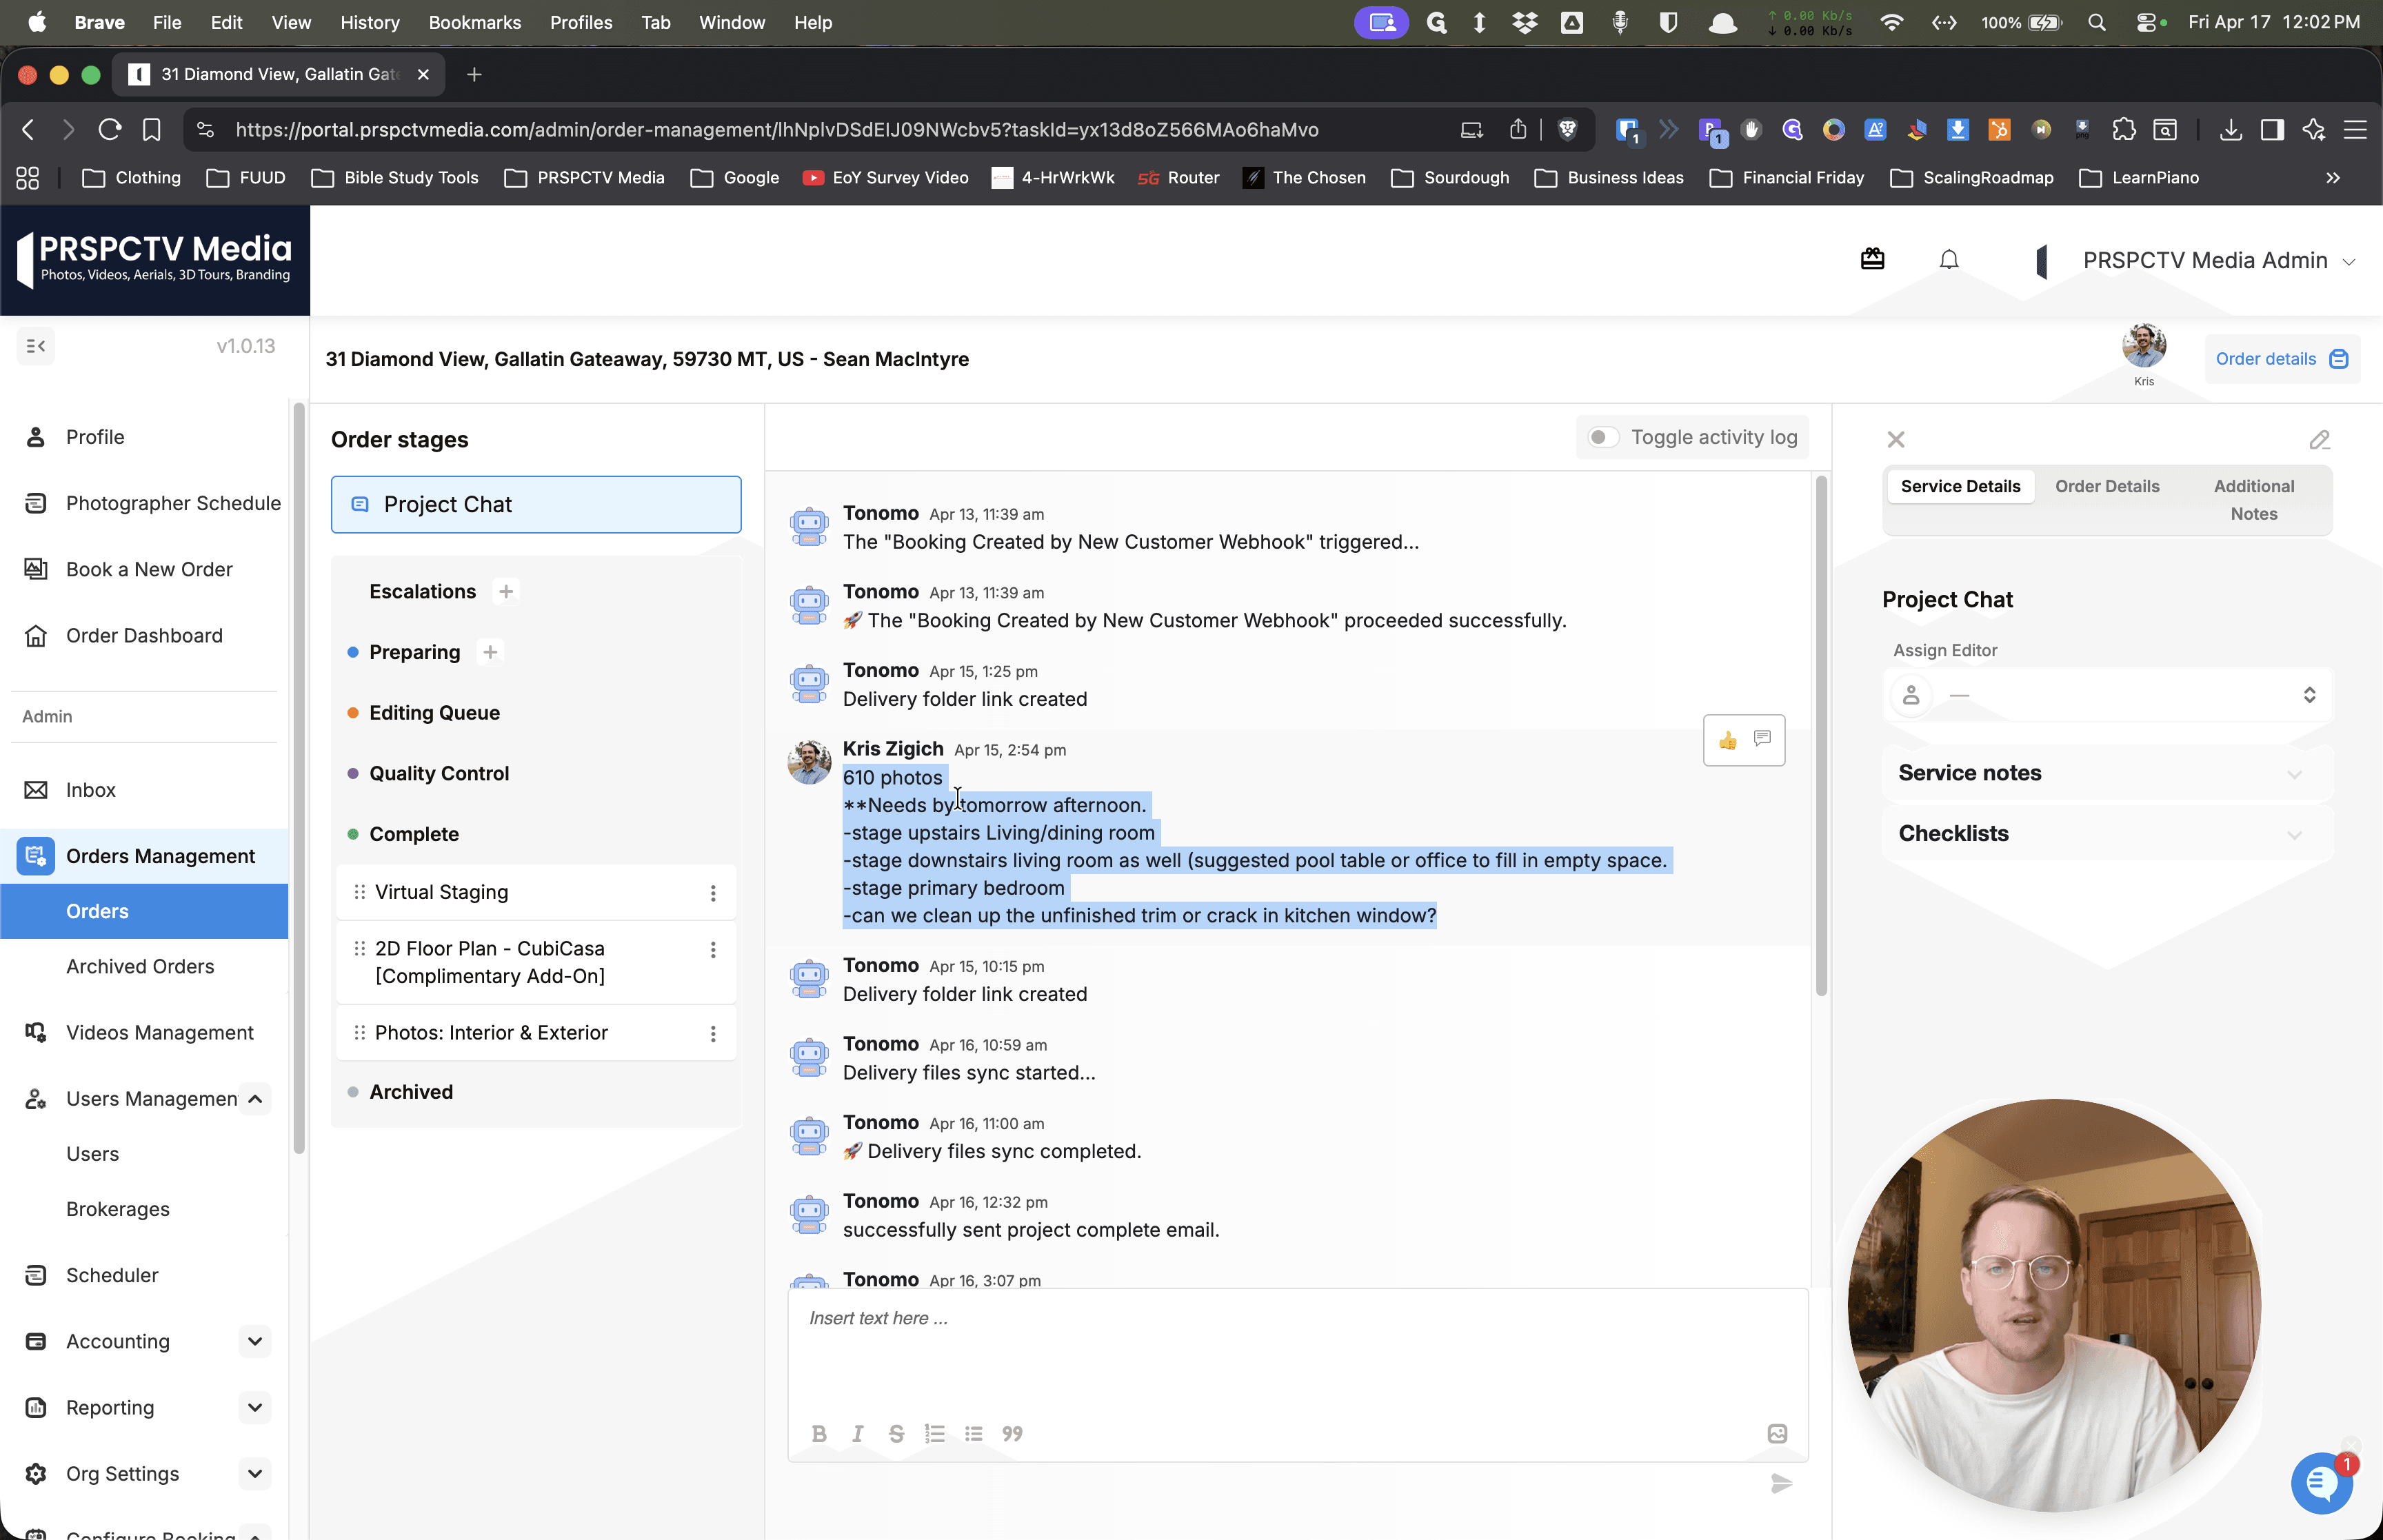
Task: Select Editing Queue stage
Action: 434,713
